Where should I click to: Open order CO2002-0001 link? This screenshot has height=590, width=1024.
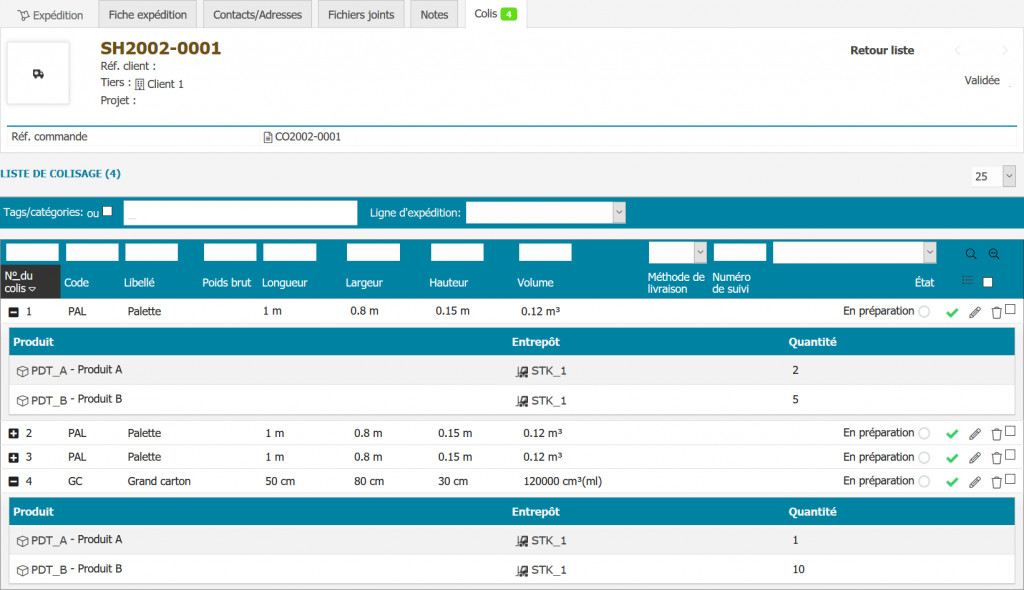307,137
